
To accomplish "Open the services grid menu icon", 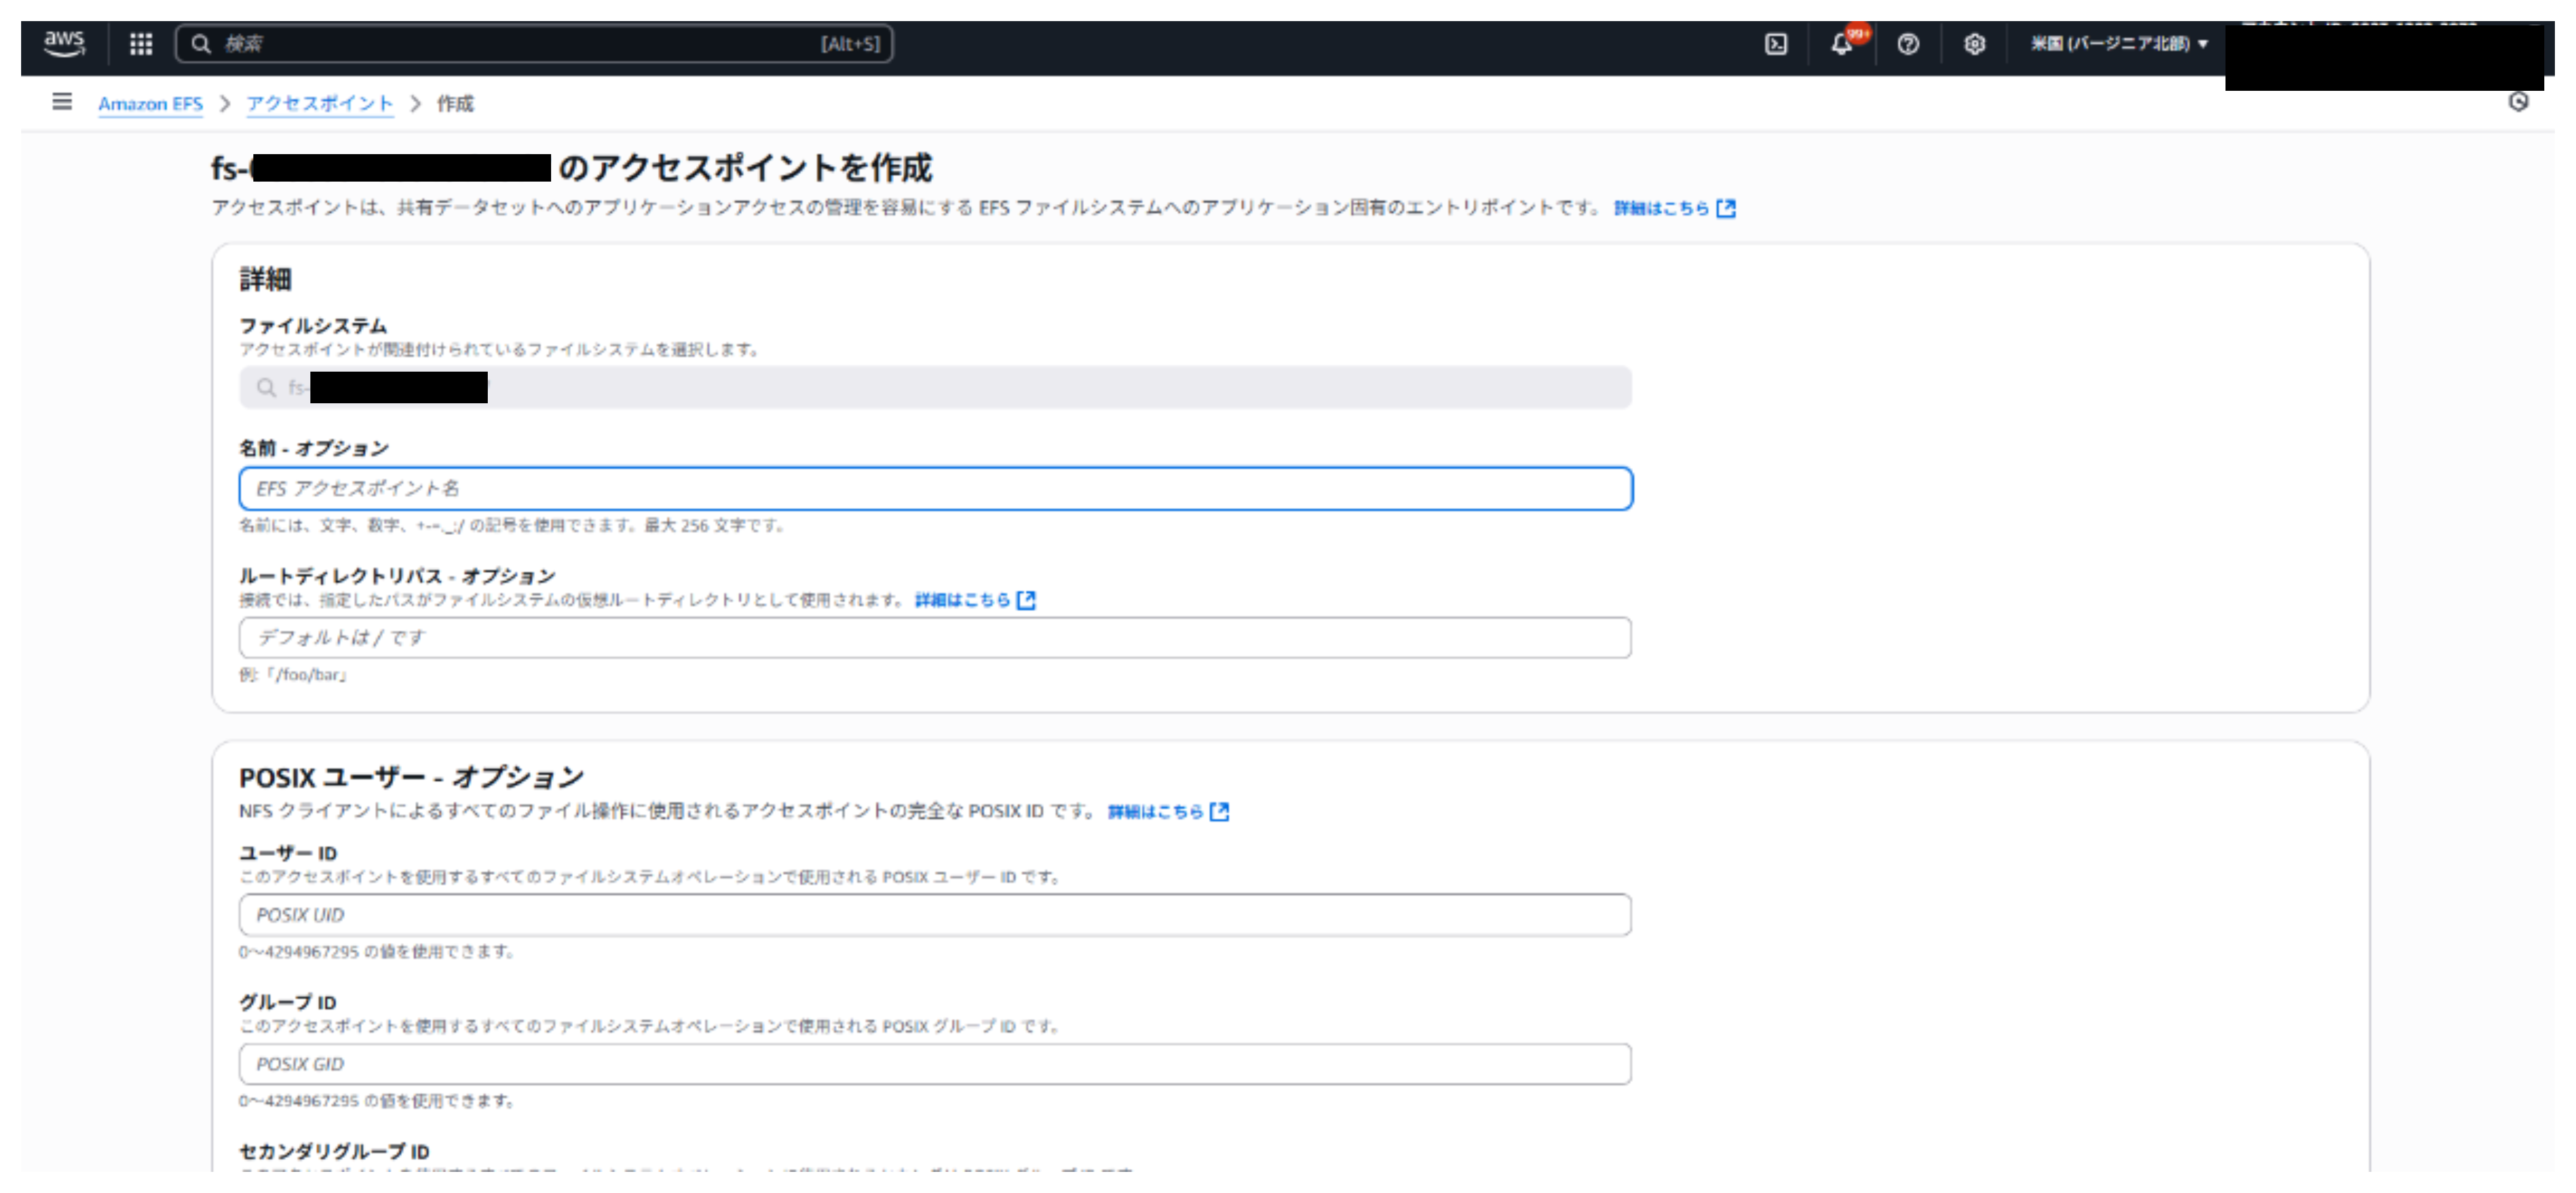I will coord(141,43).
